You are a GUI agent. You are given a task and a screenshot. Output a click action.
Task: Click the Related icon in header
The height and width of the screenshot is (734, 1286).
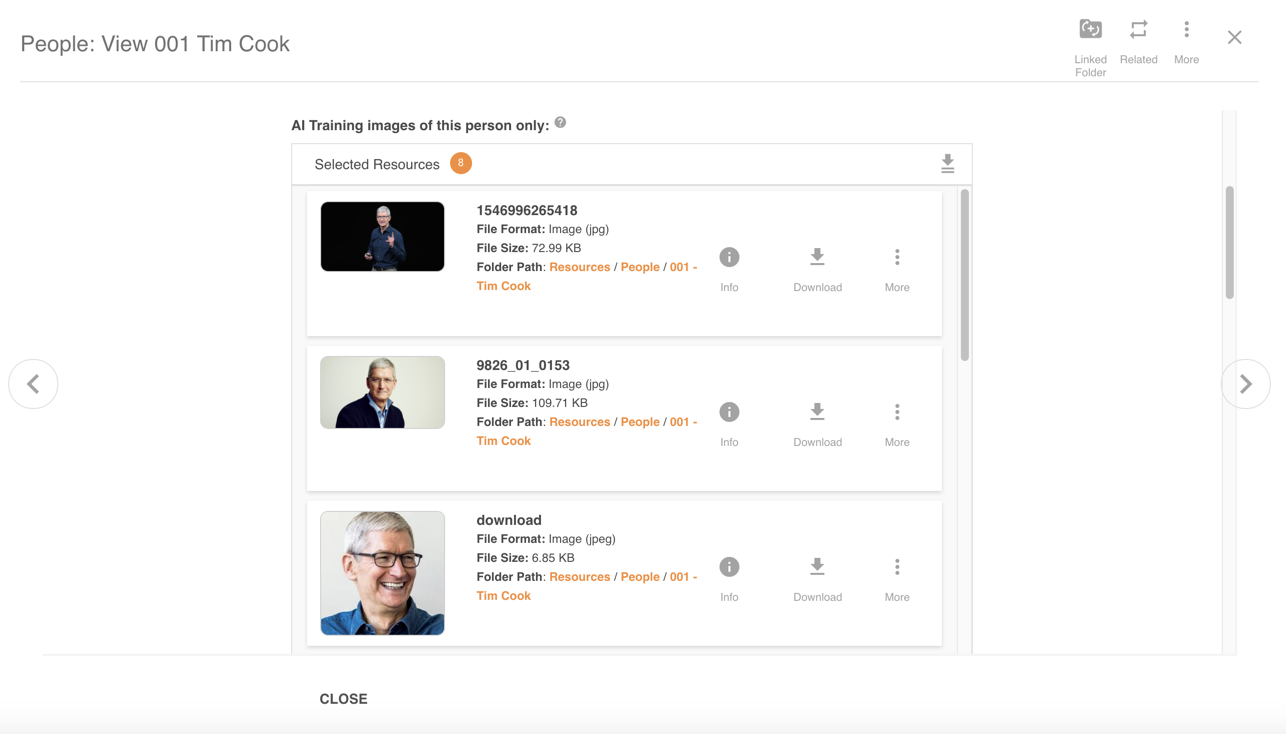point(1138,30)
